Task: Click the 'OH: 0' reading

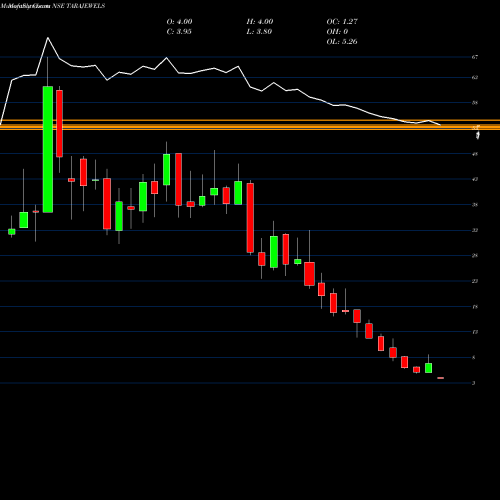Action: 337,32
